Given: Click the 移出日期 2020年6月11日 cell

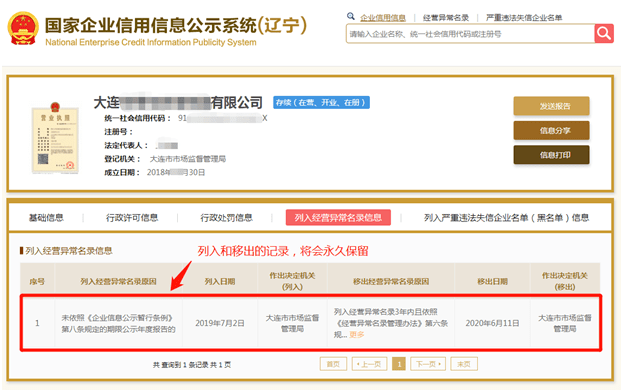Looking at the screenshot, I should 492,323.
